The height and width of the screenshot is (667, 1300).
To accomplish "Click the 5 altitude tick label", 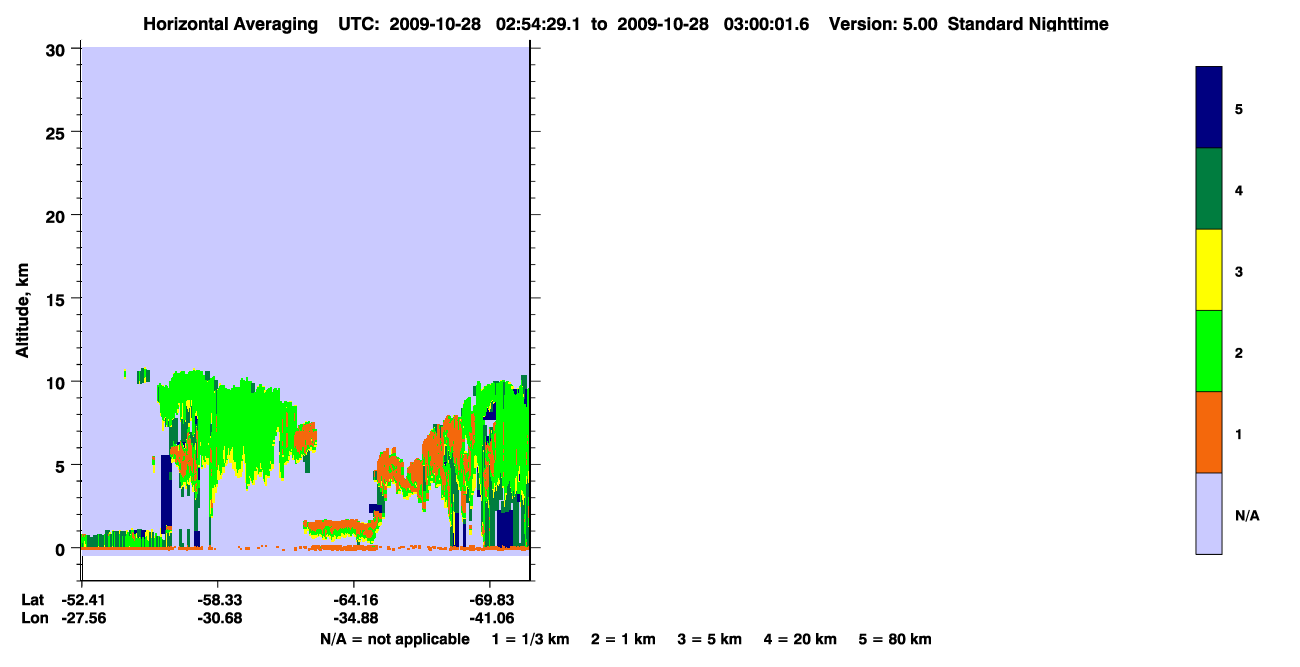I will (x=62, y=466).
